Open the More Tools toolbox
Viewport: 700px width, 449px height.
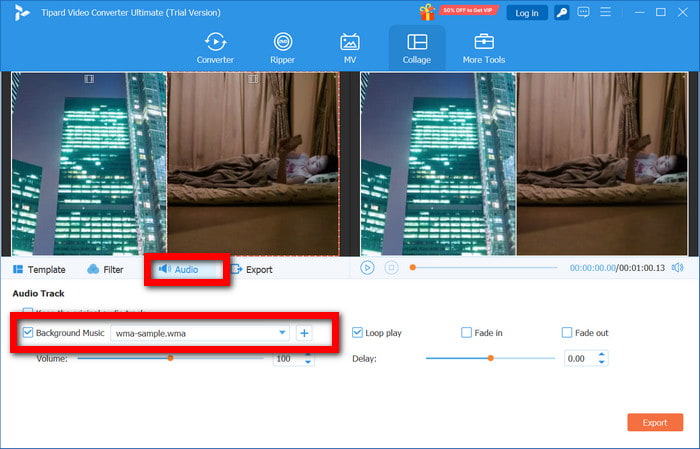[x=483, y=47]
